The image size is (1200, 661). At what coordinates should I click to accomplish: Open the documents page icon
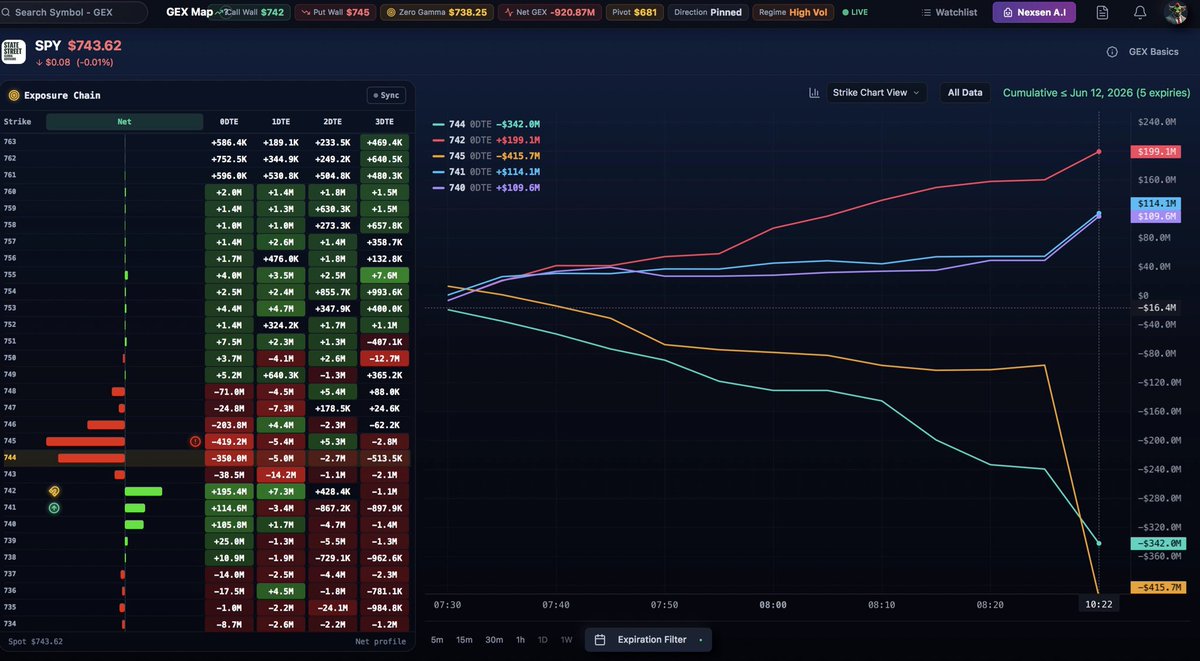[1102, 13]
